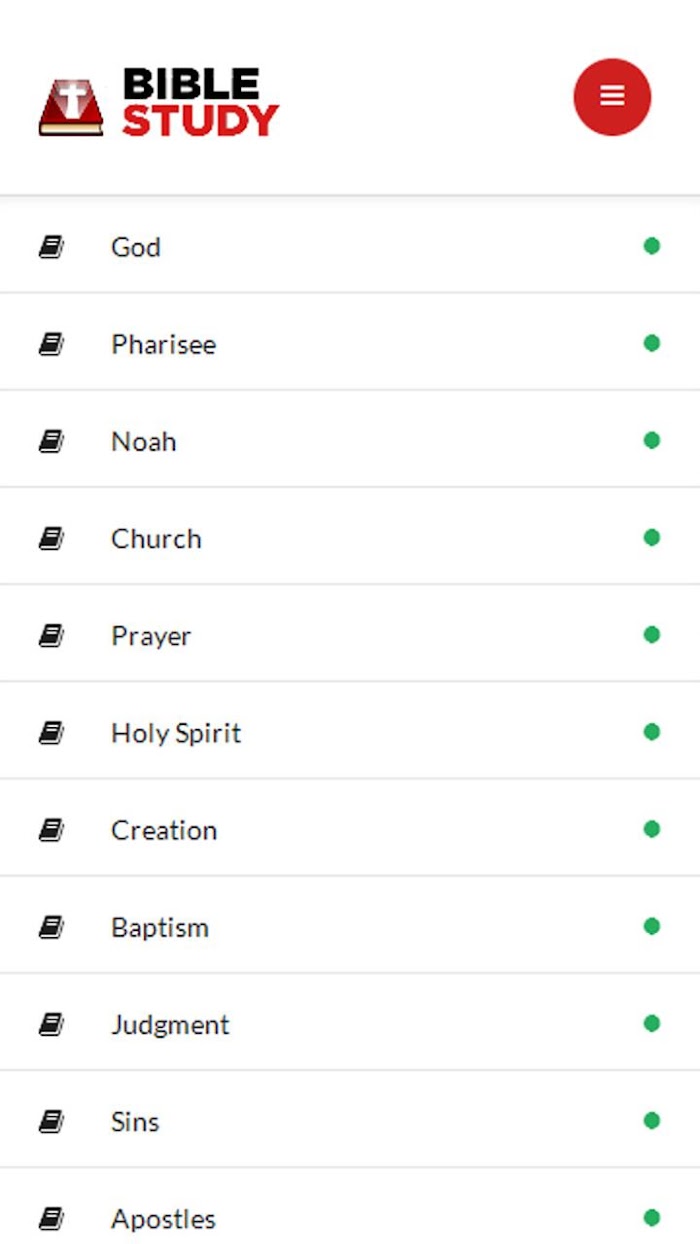Viewport: 700px width, 1244px height.
Task: Click the green status dot beside Sins
Action: (x=652, y=1120)
